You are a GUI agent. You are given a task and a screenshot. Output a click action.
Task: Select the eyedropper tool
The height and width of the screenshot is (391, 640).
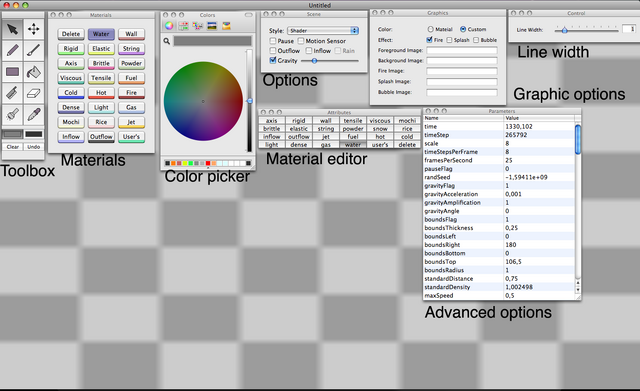click(33, 115)
